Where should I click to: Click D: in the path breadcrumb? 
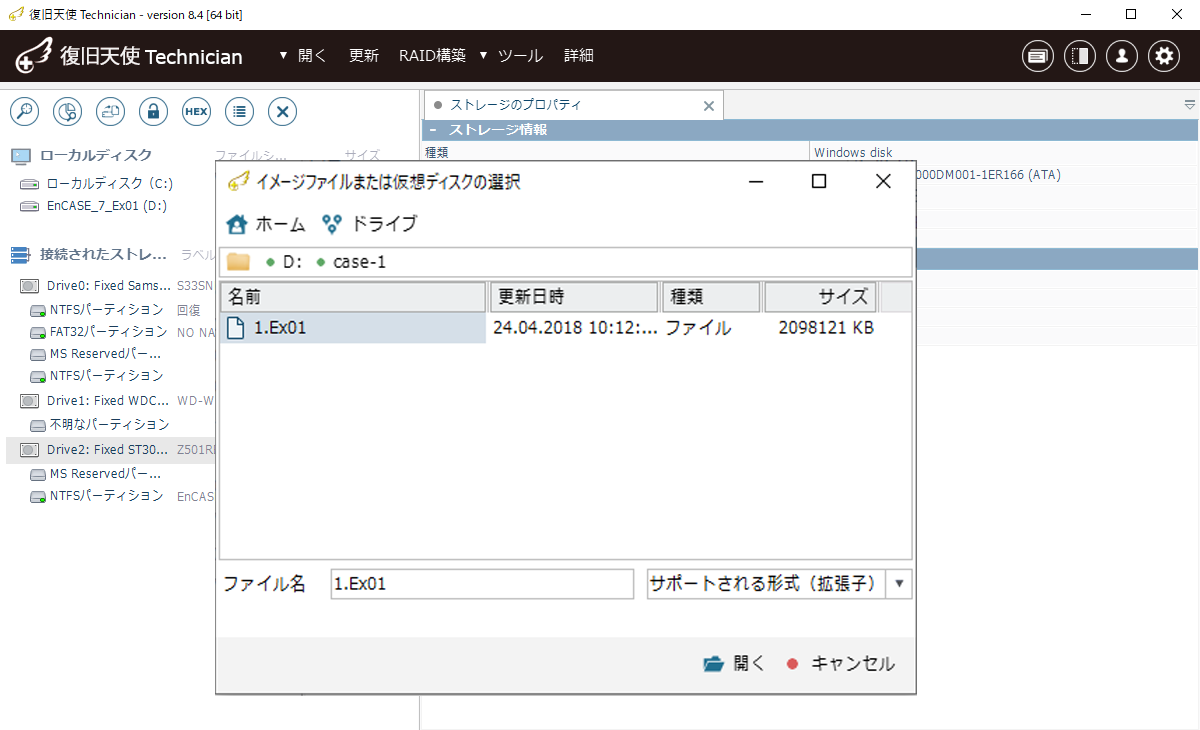coord(293,262)
